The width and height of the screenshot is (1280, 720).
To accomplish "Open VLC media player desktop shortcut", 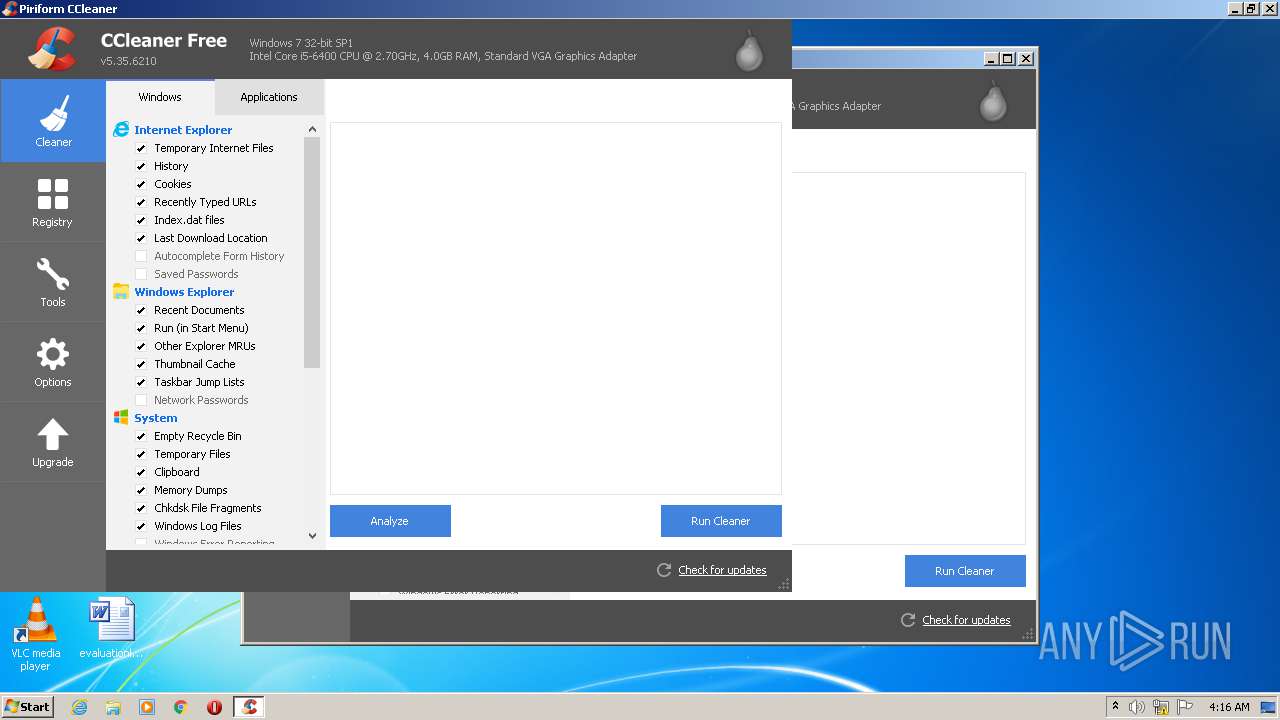I will click(36, 635).
